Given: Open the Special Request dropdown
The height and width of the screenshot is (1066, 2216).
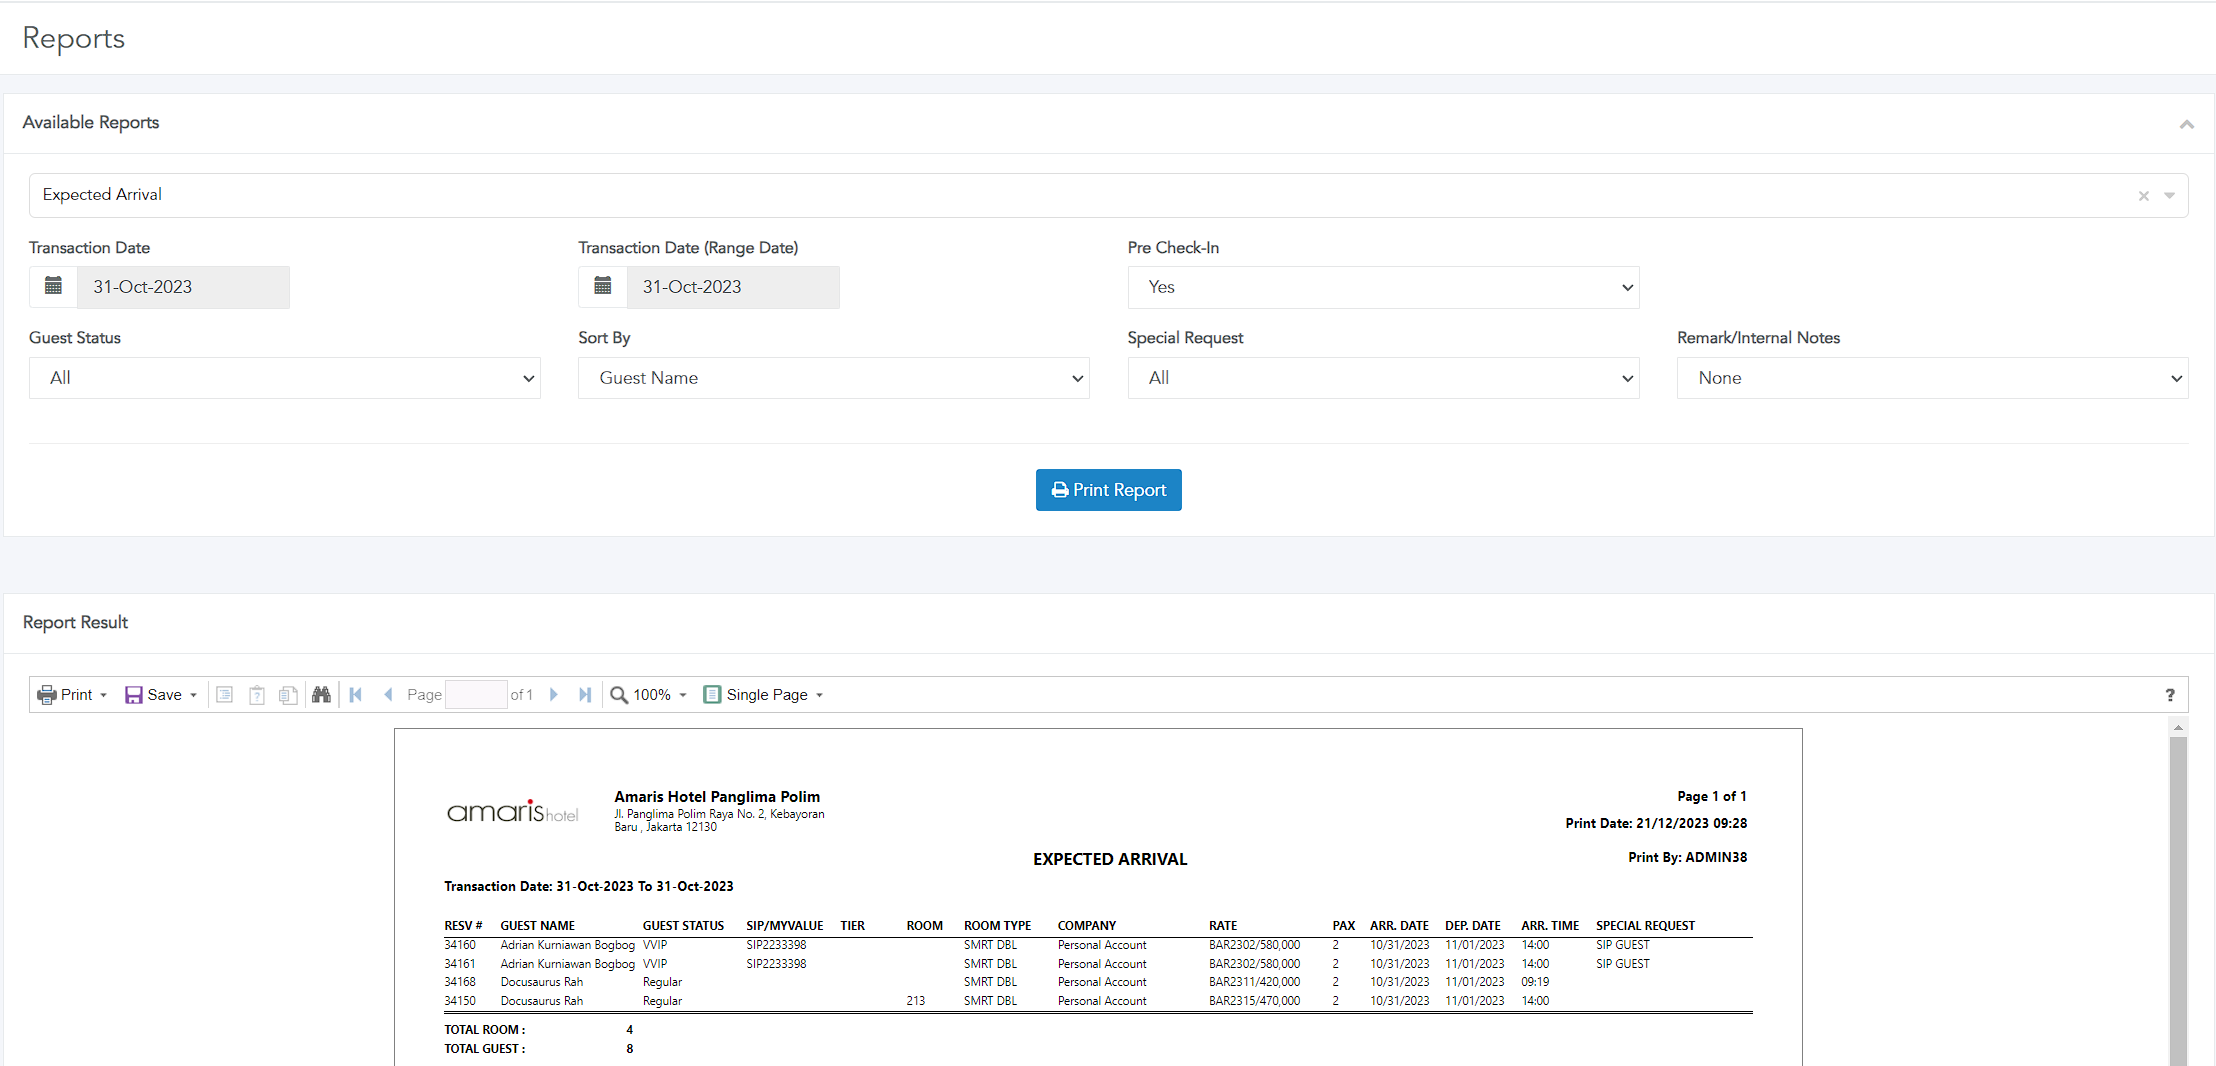Looking at the screenshot, I should tap(1384, 378).
